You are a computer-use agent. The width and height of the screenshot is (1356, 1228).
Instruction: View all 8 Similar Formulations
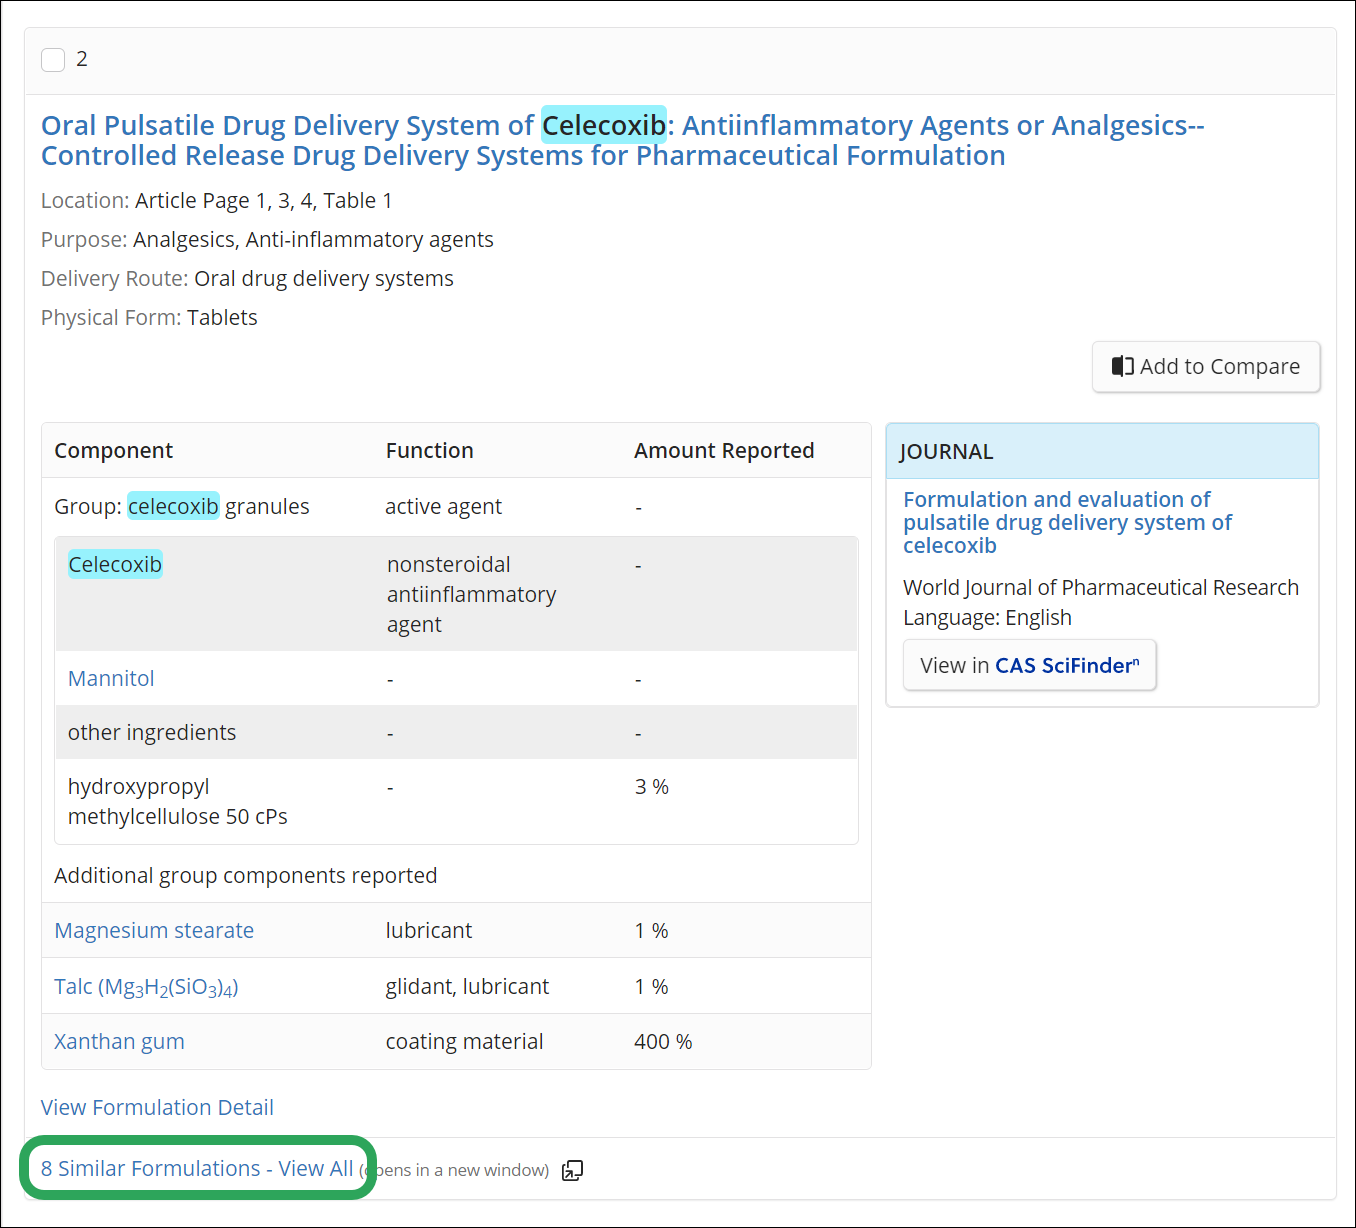coord(196,1168)
